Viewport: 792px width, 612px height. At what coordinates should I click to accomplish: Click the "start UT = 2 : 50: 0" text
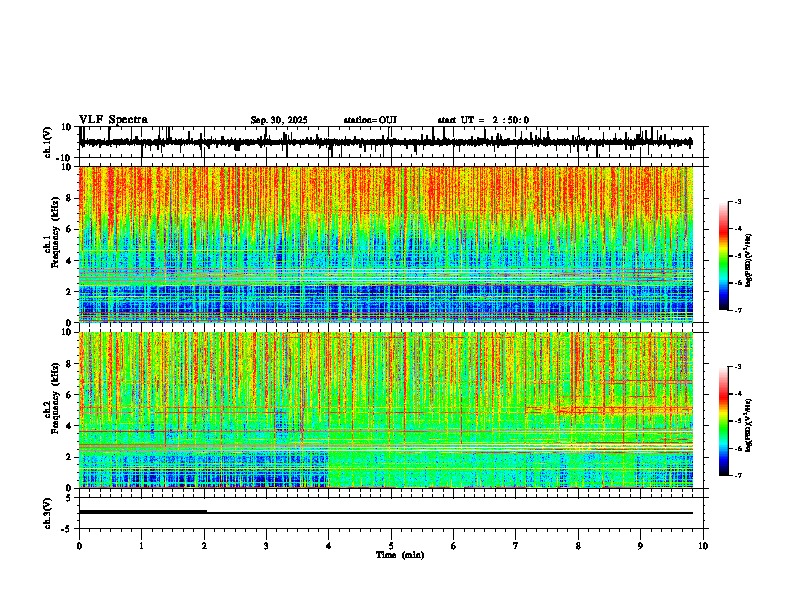pyautogui.click(x=483, y=120)
